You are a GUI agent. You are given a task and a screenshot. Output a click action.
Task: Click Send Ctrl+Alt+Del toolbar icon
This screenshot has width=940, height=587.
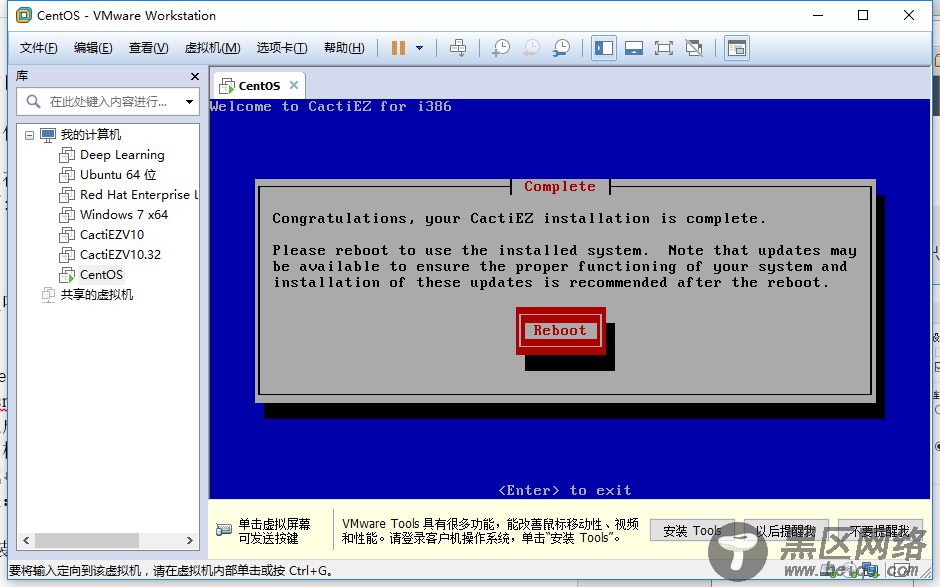pos(458,48)
